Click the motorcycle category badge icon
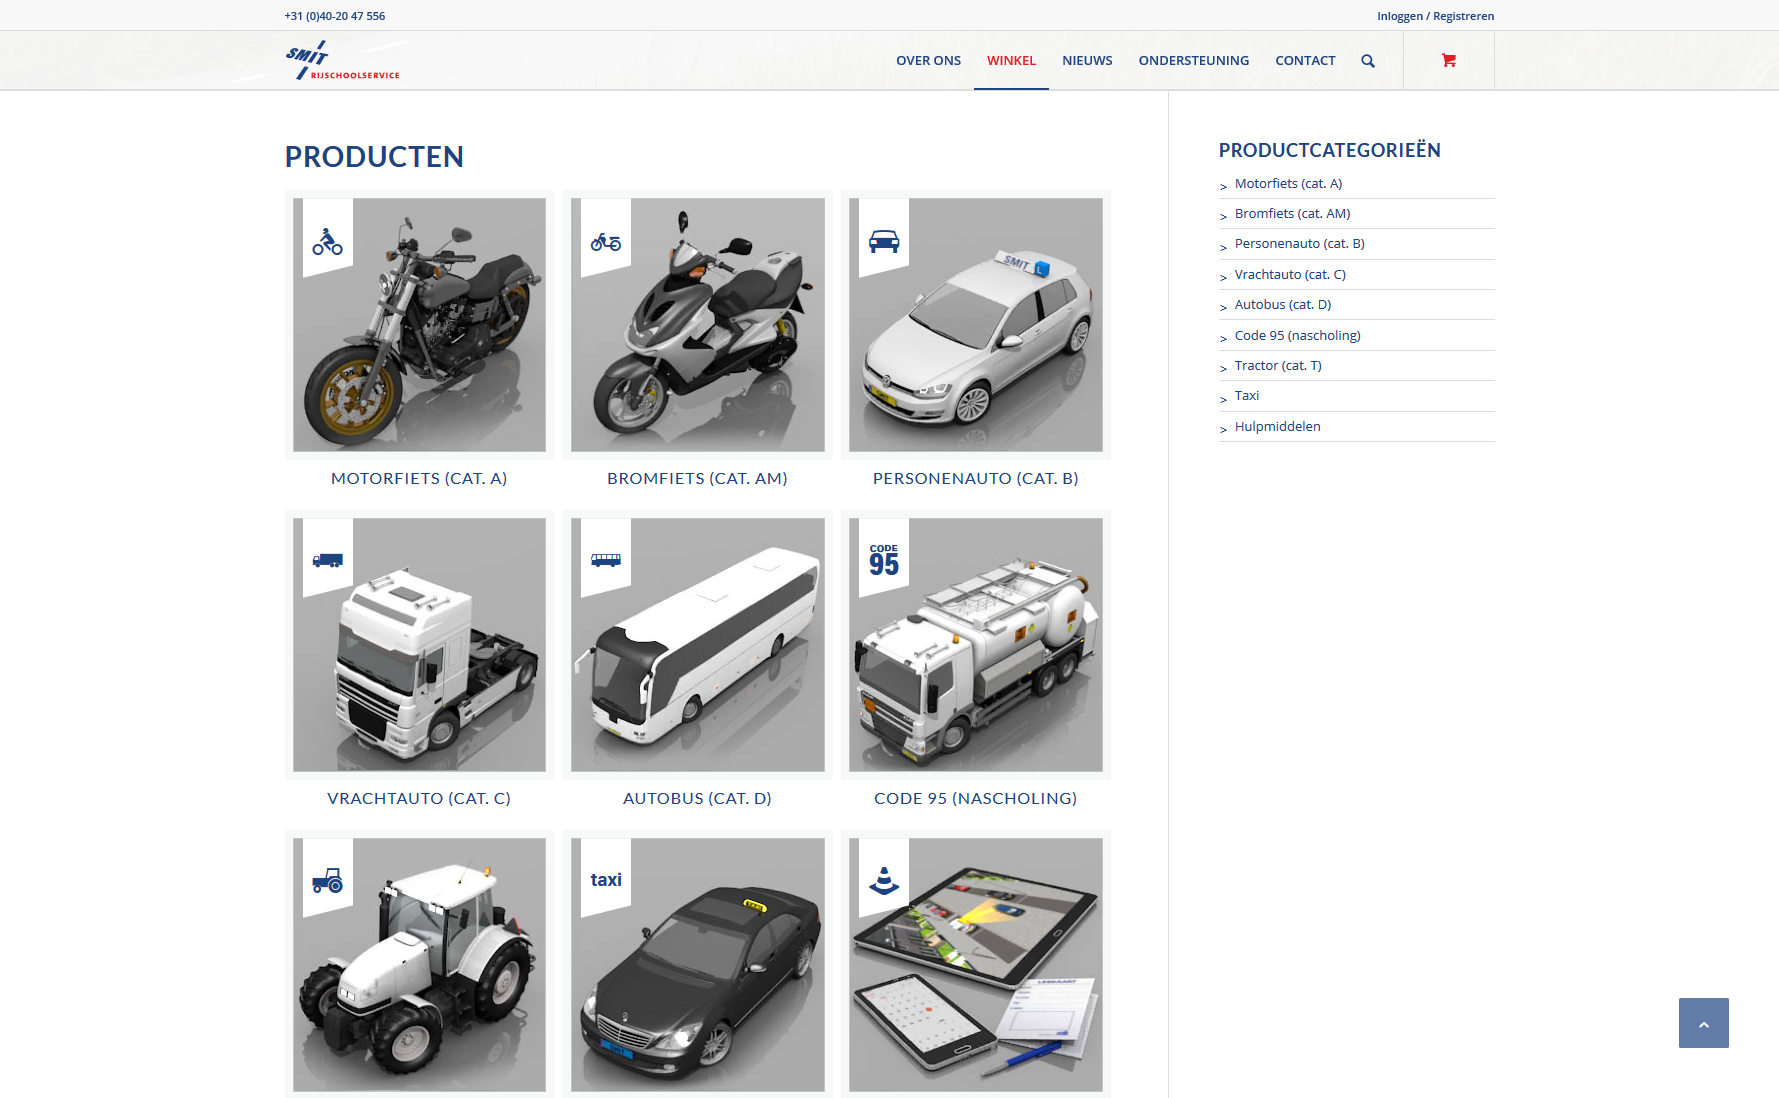Viewport: 1779px width, 1098px height. coord(327,241)
